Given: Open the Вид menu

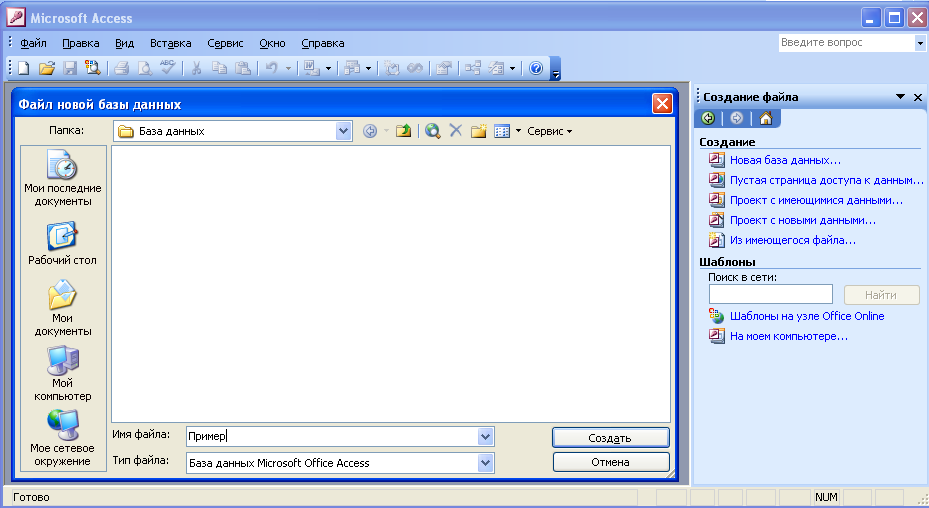Looking at the screenshot, I should point(124,43).
